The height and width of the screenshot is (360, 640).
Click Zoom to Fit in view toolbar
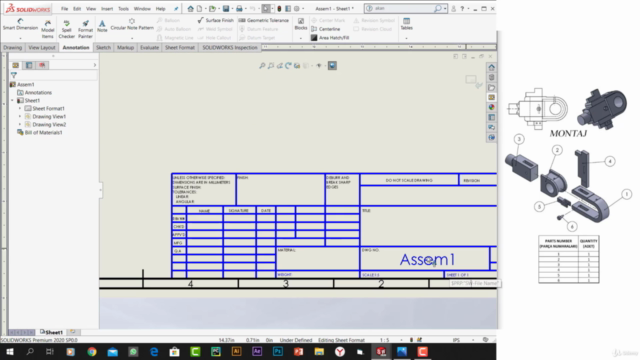coord(262,66)
